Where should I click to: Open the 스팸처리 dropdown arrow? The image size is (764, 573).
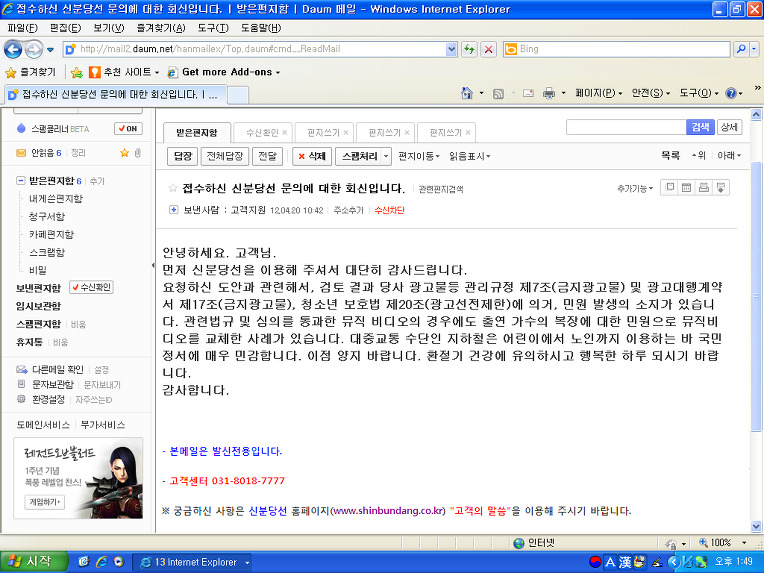pyautogui.click(x=386, y=156)
